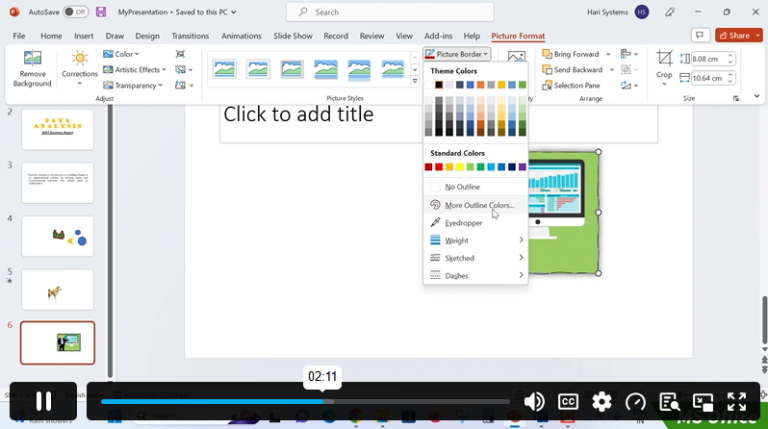Choose black theme color swatch

pos(439,85)
